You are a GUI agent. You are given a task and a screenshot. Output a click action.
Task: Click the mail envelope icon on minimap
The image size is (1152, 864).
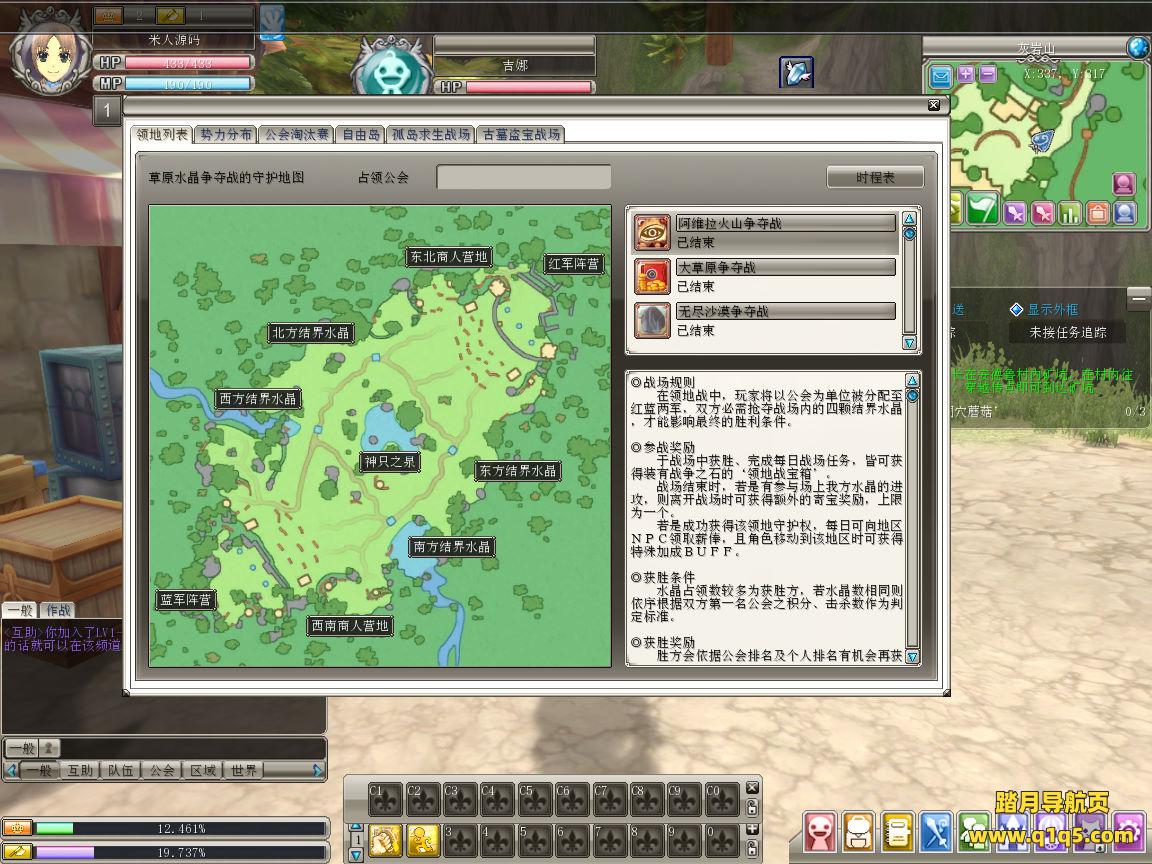coord(940,75)
